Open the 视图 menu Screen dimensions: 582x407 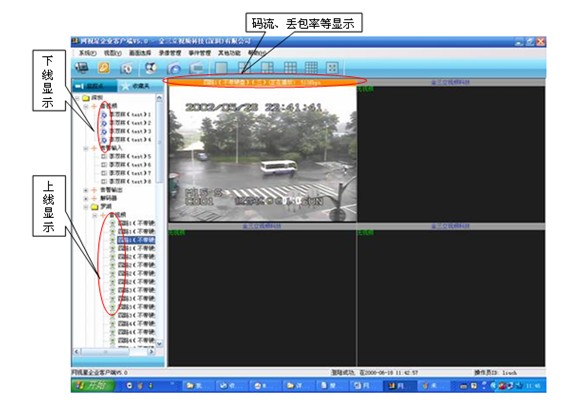(x=112, y=53)
